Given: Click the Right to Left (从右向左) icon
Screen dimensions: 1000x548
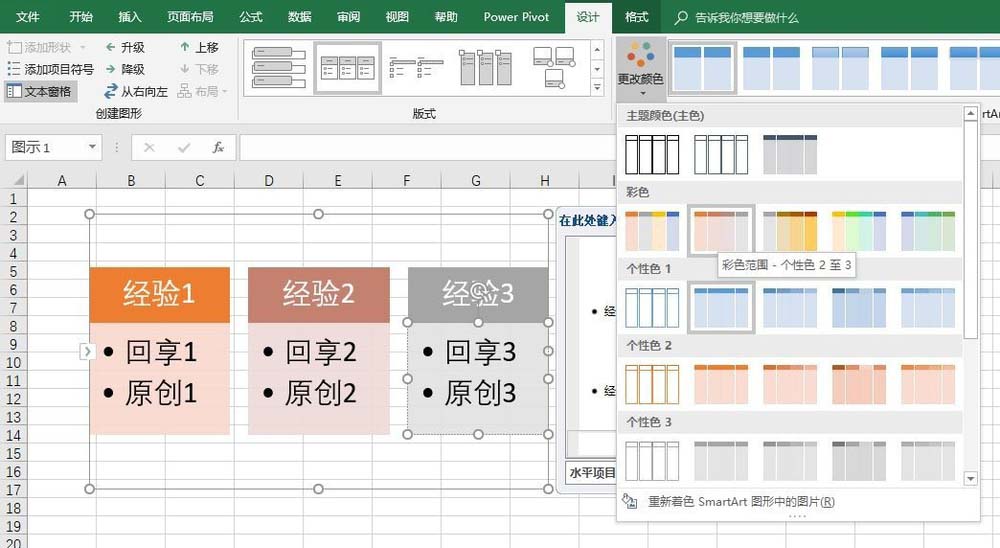Looking at the screenshot, I should click(109, 91).
